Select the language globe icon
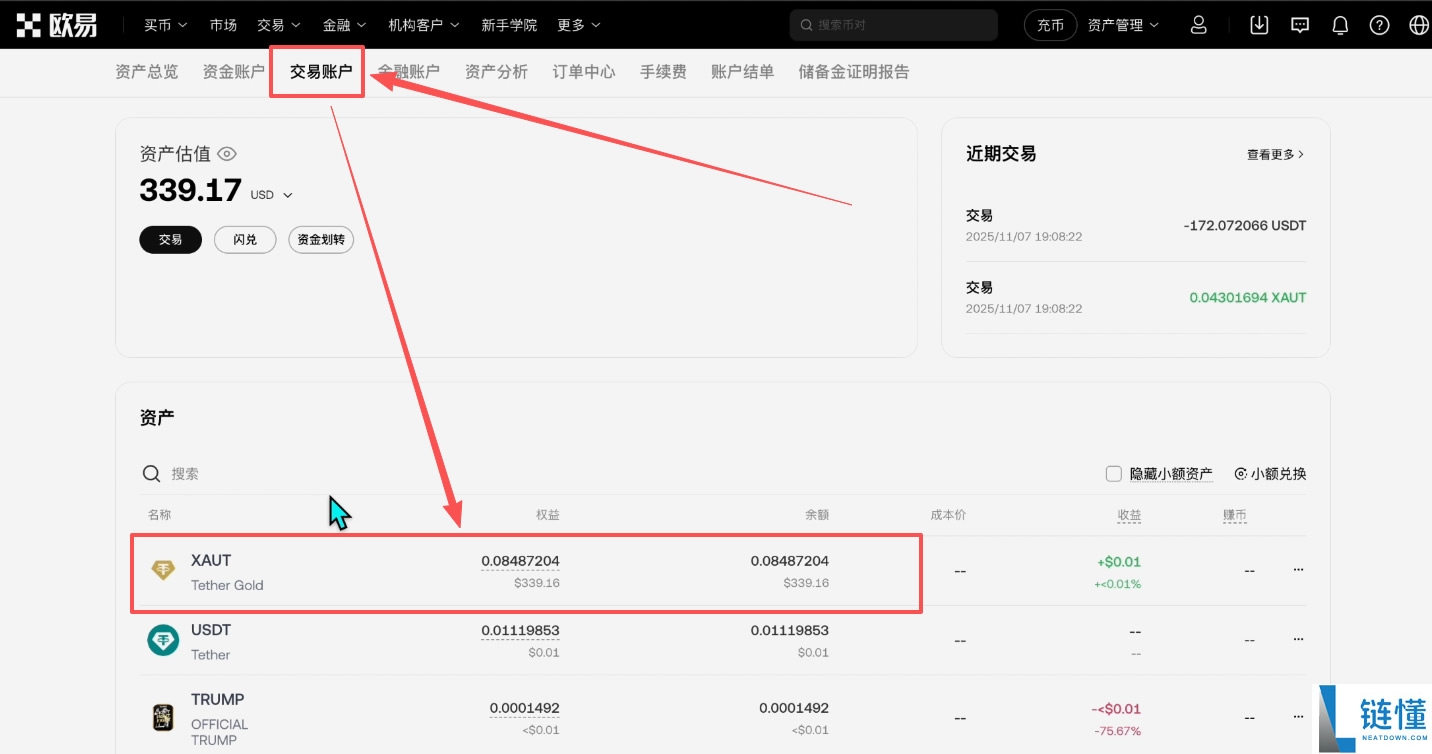The image size is (1432, 754). pos(1419,24)
